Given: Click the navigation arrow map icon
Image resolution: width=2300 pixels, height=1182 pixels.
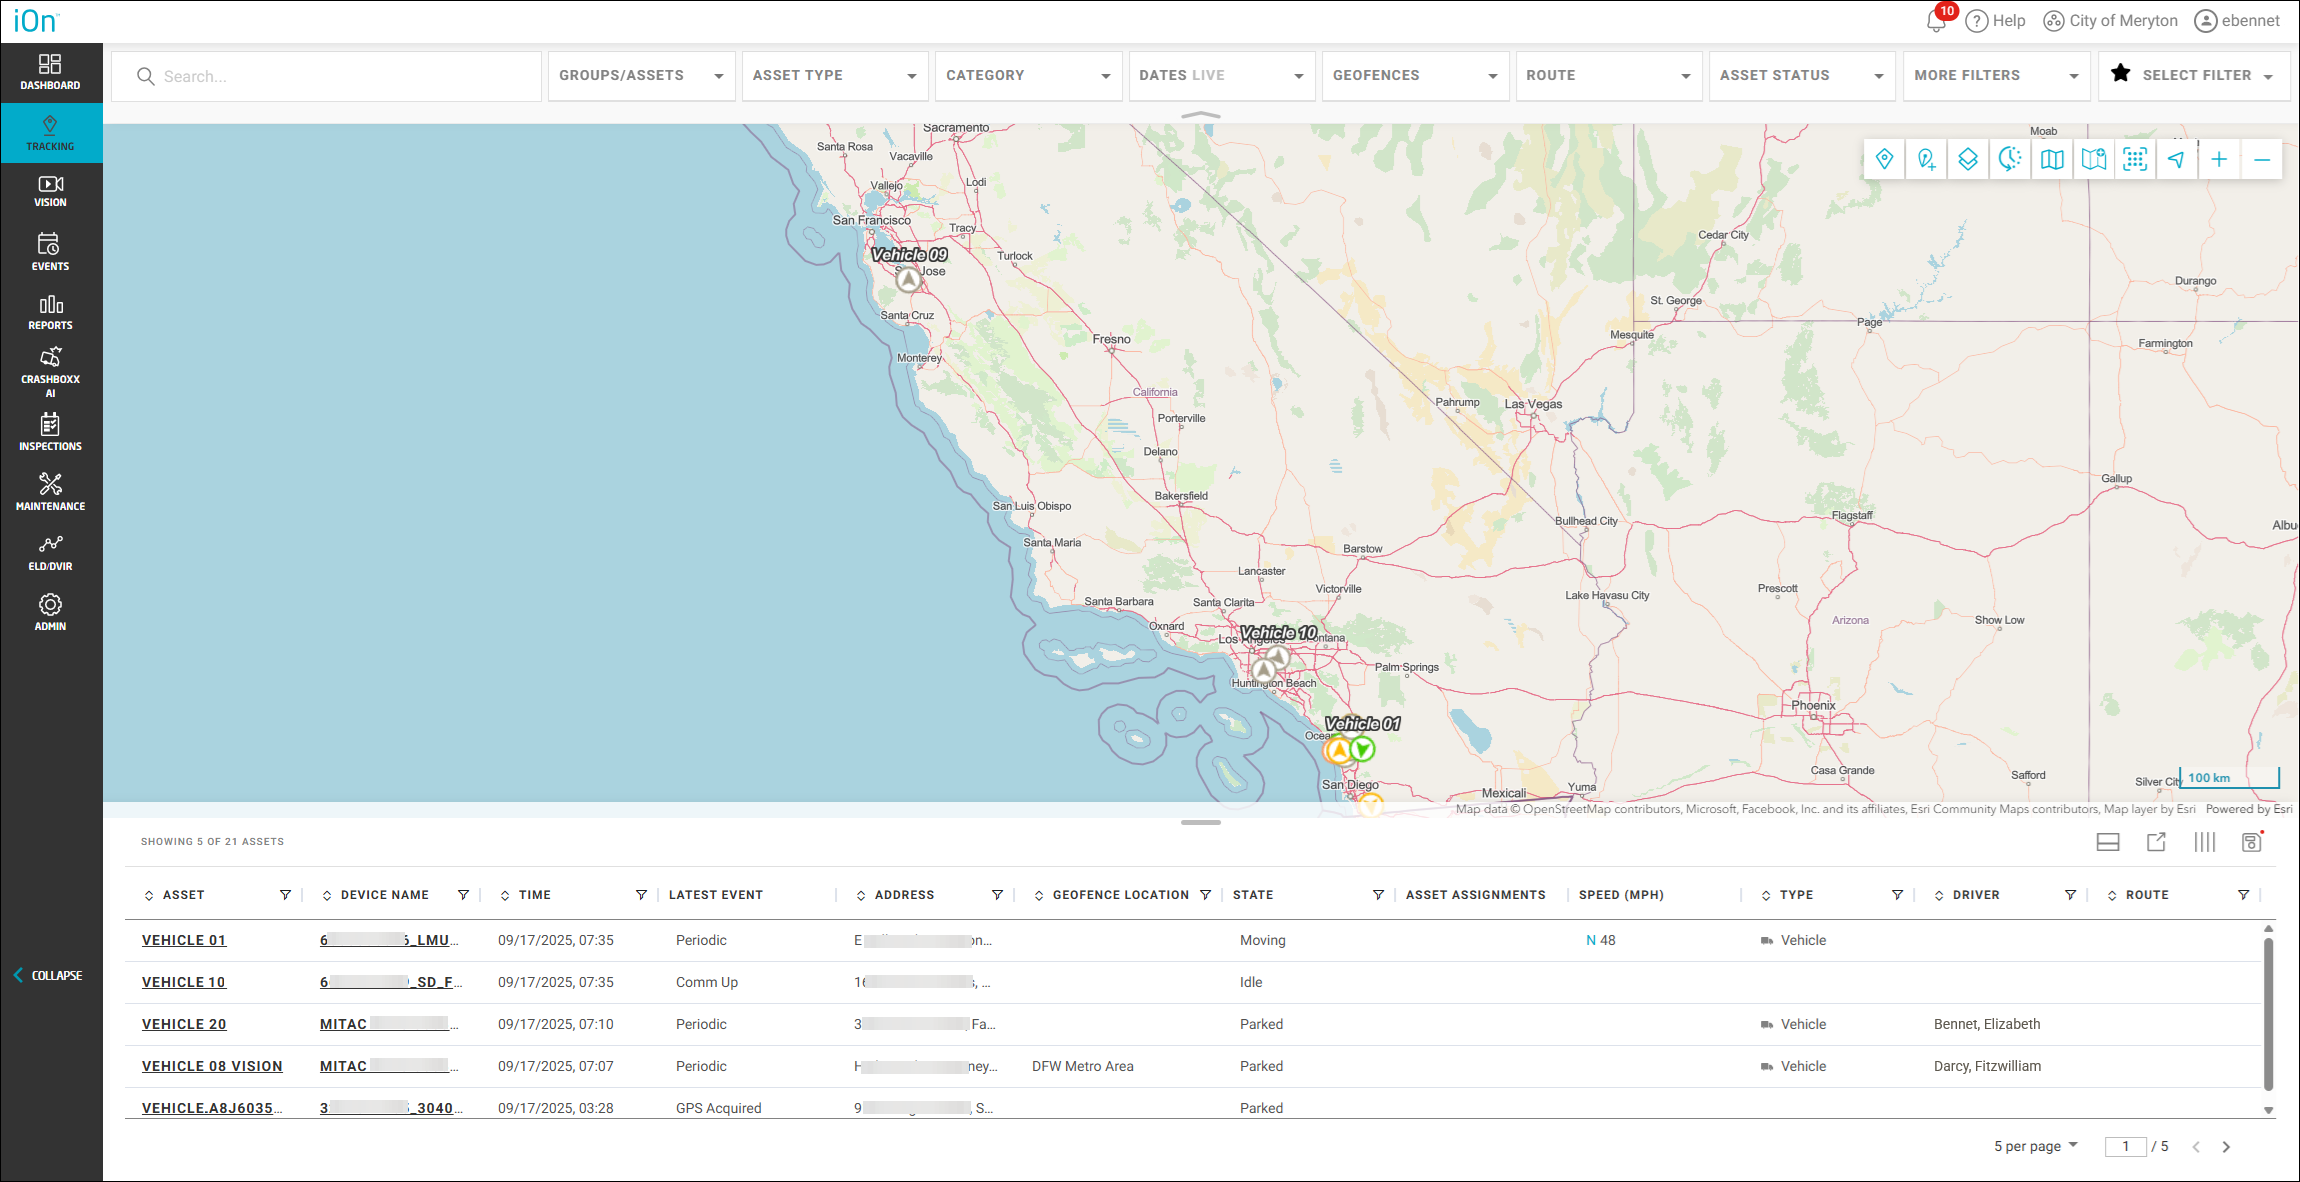Looking at the screenshot, I should [x=2177, y=159].
